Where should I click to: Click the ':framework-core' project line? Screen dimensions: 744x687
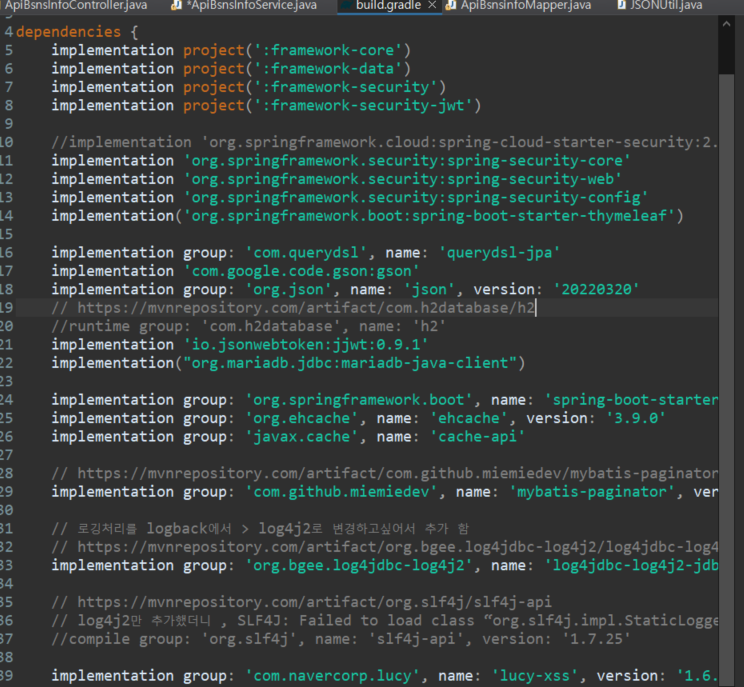(x=231, y=50)
